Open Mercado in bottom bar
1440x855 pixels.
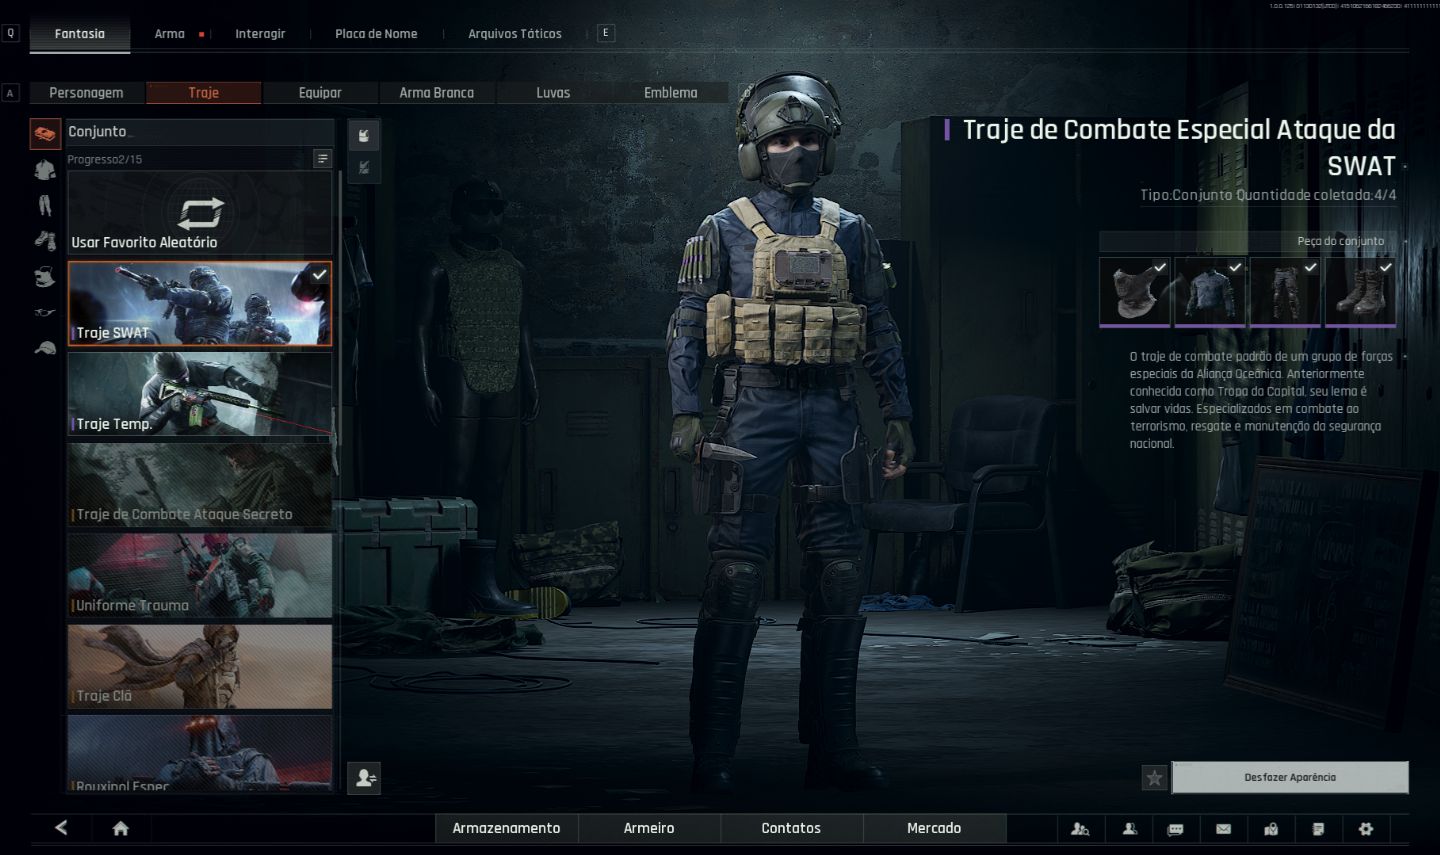pyautogui.click(x=934, y=828)
